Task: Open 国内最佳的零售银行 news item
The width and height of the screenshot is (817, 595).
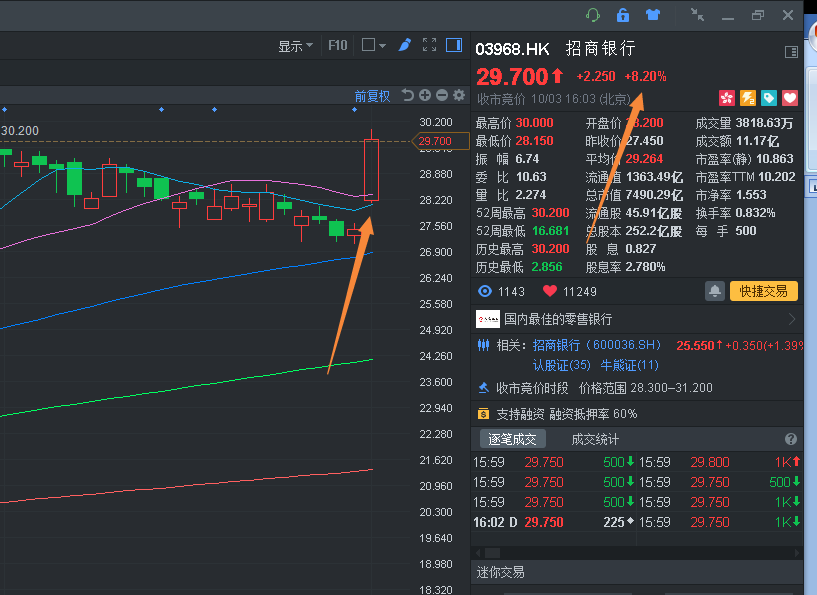Action: coord(558,319)
